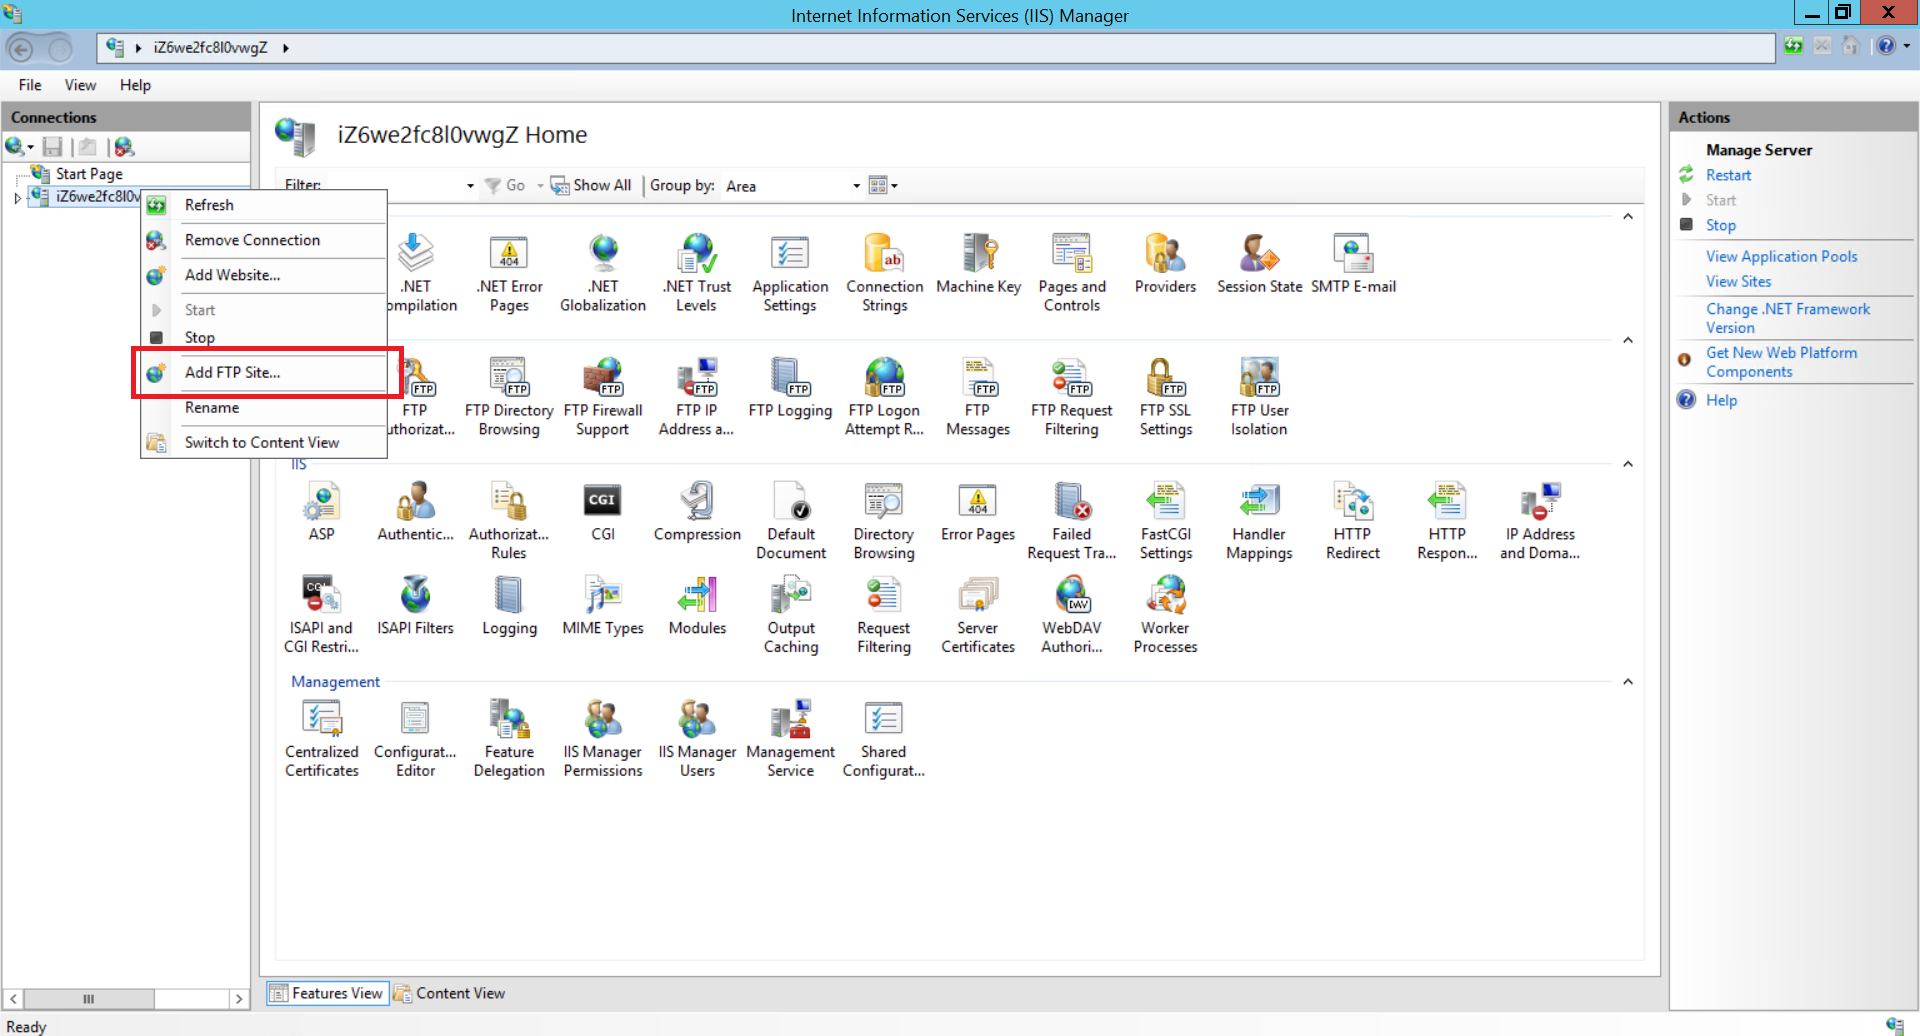The height and width of the screenshot is (1036, 1920).
Task: Select Remove Connection in context menu
Action: coord(264,240)
